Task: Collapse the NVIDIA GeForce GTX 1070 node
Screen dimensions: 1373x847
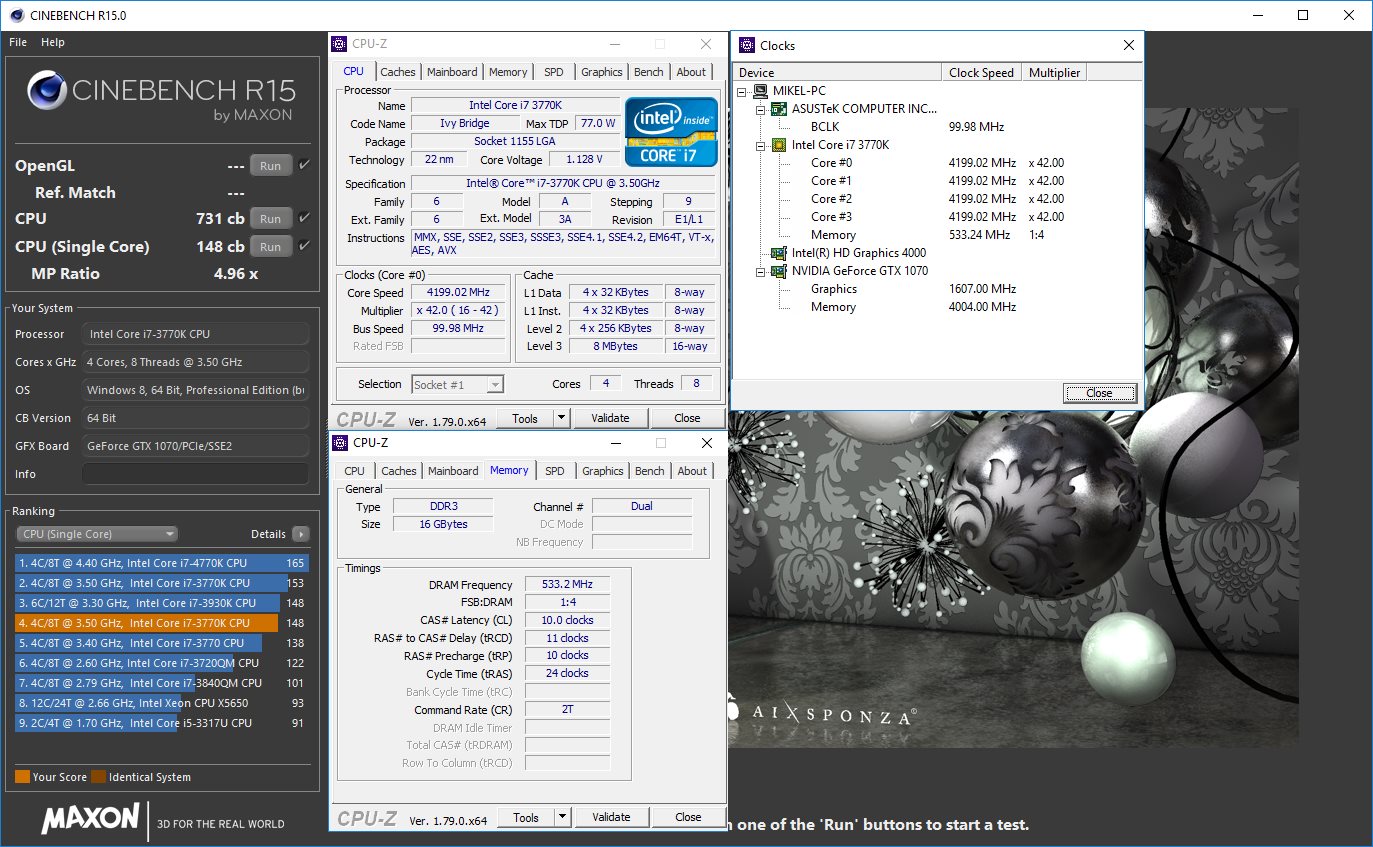Action: pyautogui.click(x=761, y=271)
